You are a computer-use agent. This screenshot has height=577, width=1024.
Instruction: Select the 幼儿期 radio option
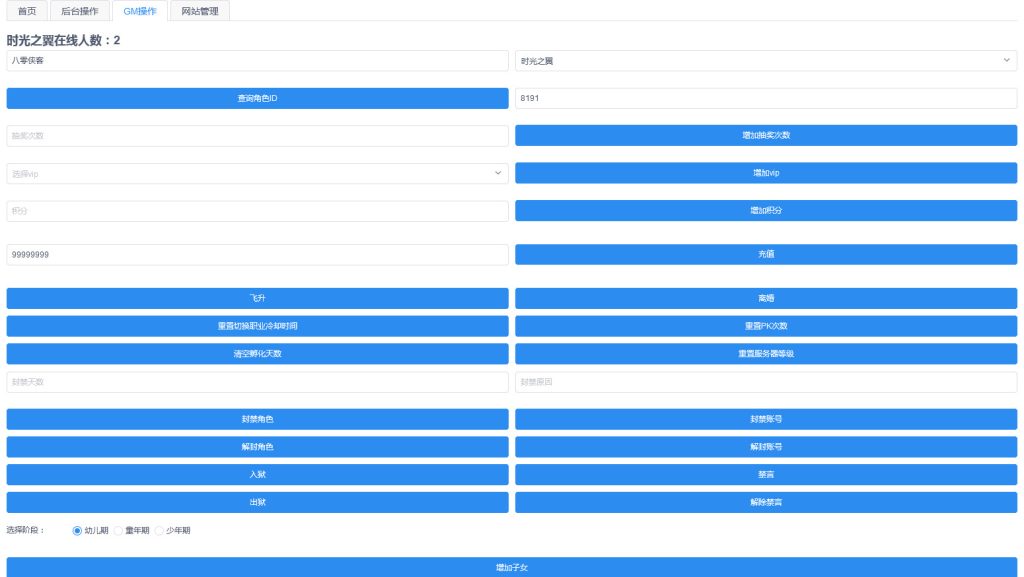click(x=77, y=531)
